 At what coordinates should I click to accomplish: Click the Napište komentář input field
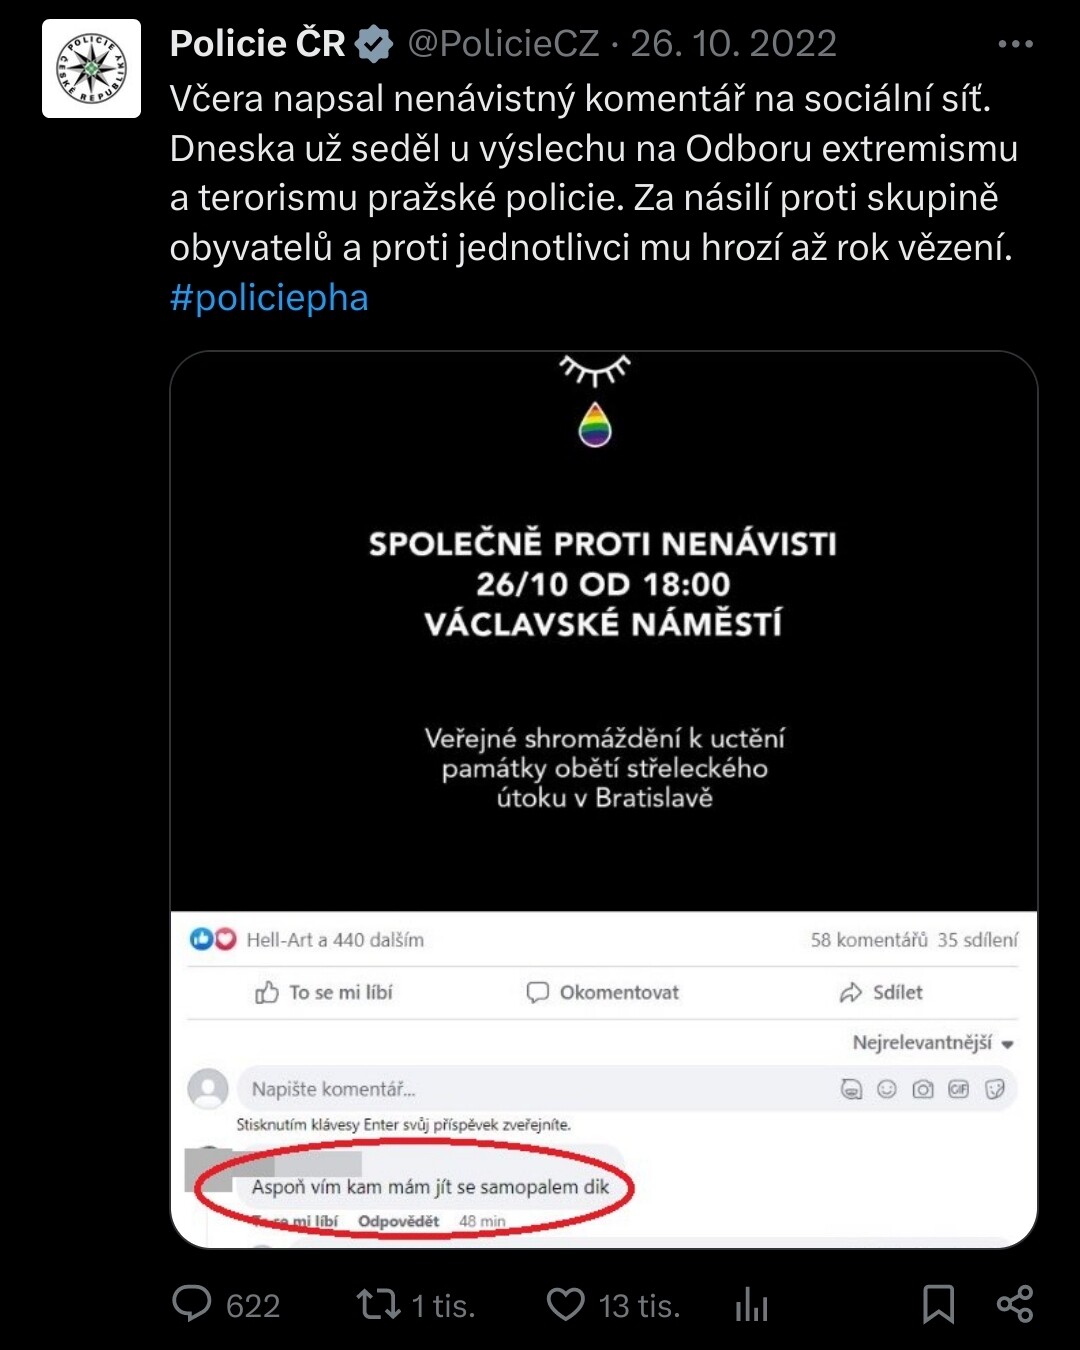500,1089
